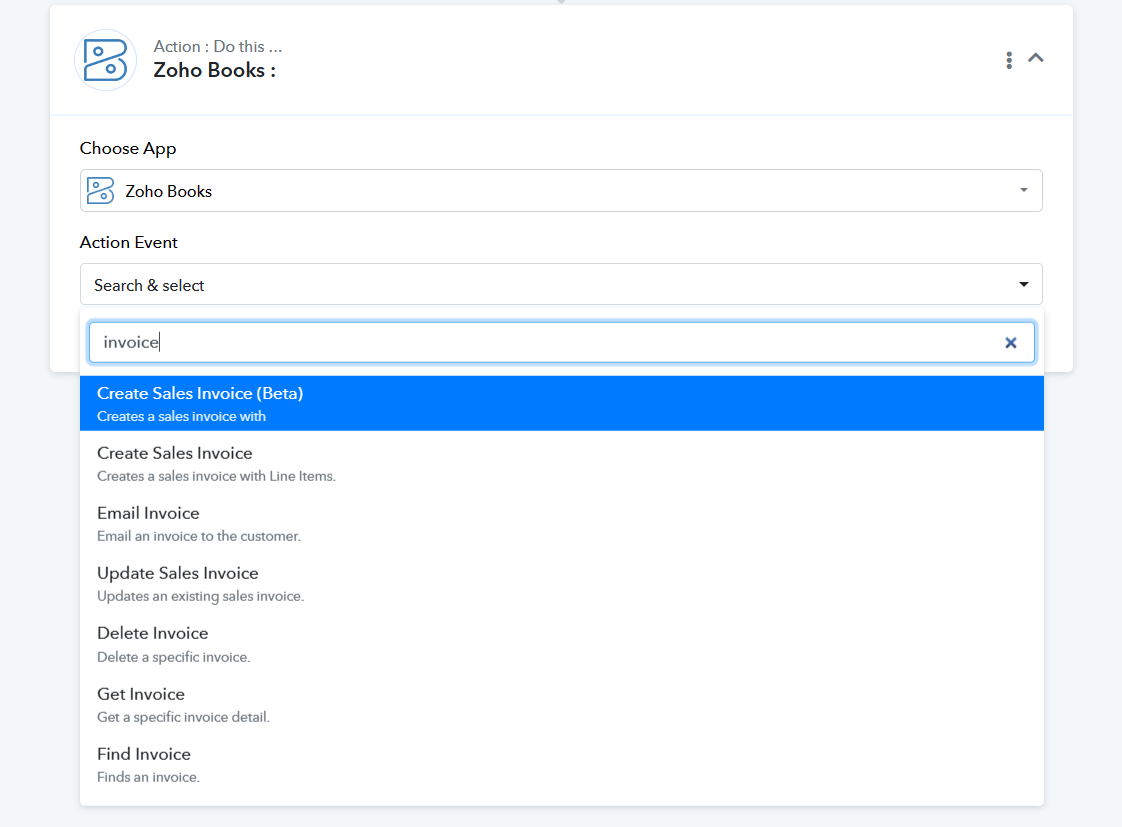Click into the invoice search field
The image size is (1122, 827).
pyautogui.click(x=561, y=342)
